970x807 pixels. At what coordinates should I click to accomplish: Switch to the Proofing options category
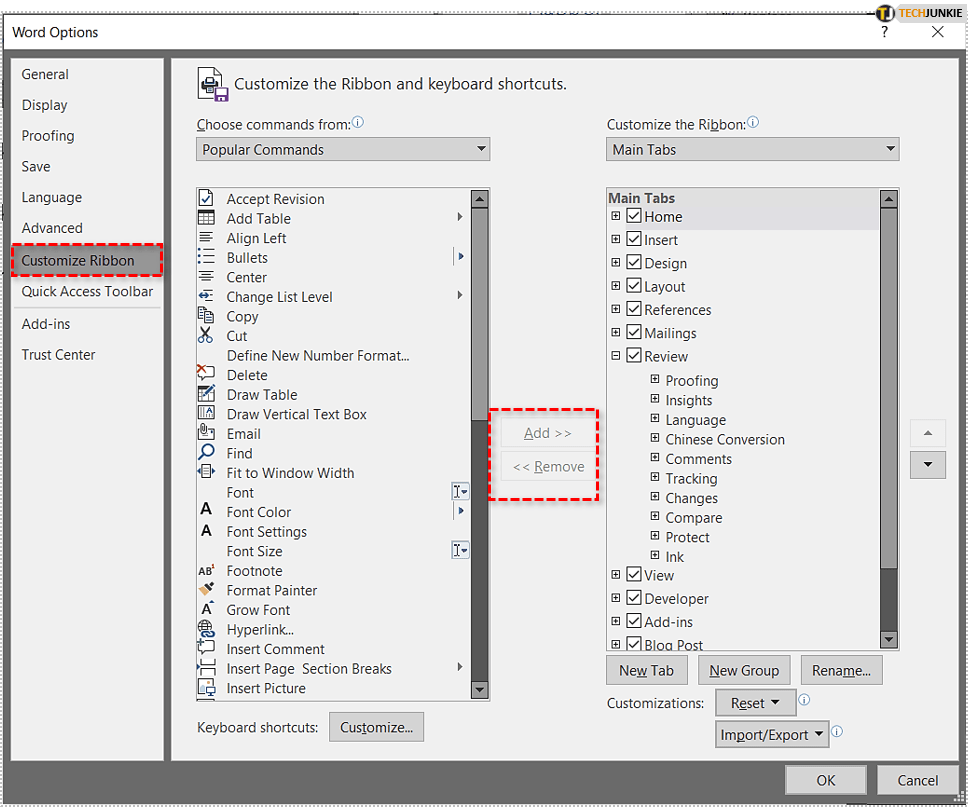[x=48, y=136]
